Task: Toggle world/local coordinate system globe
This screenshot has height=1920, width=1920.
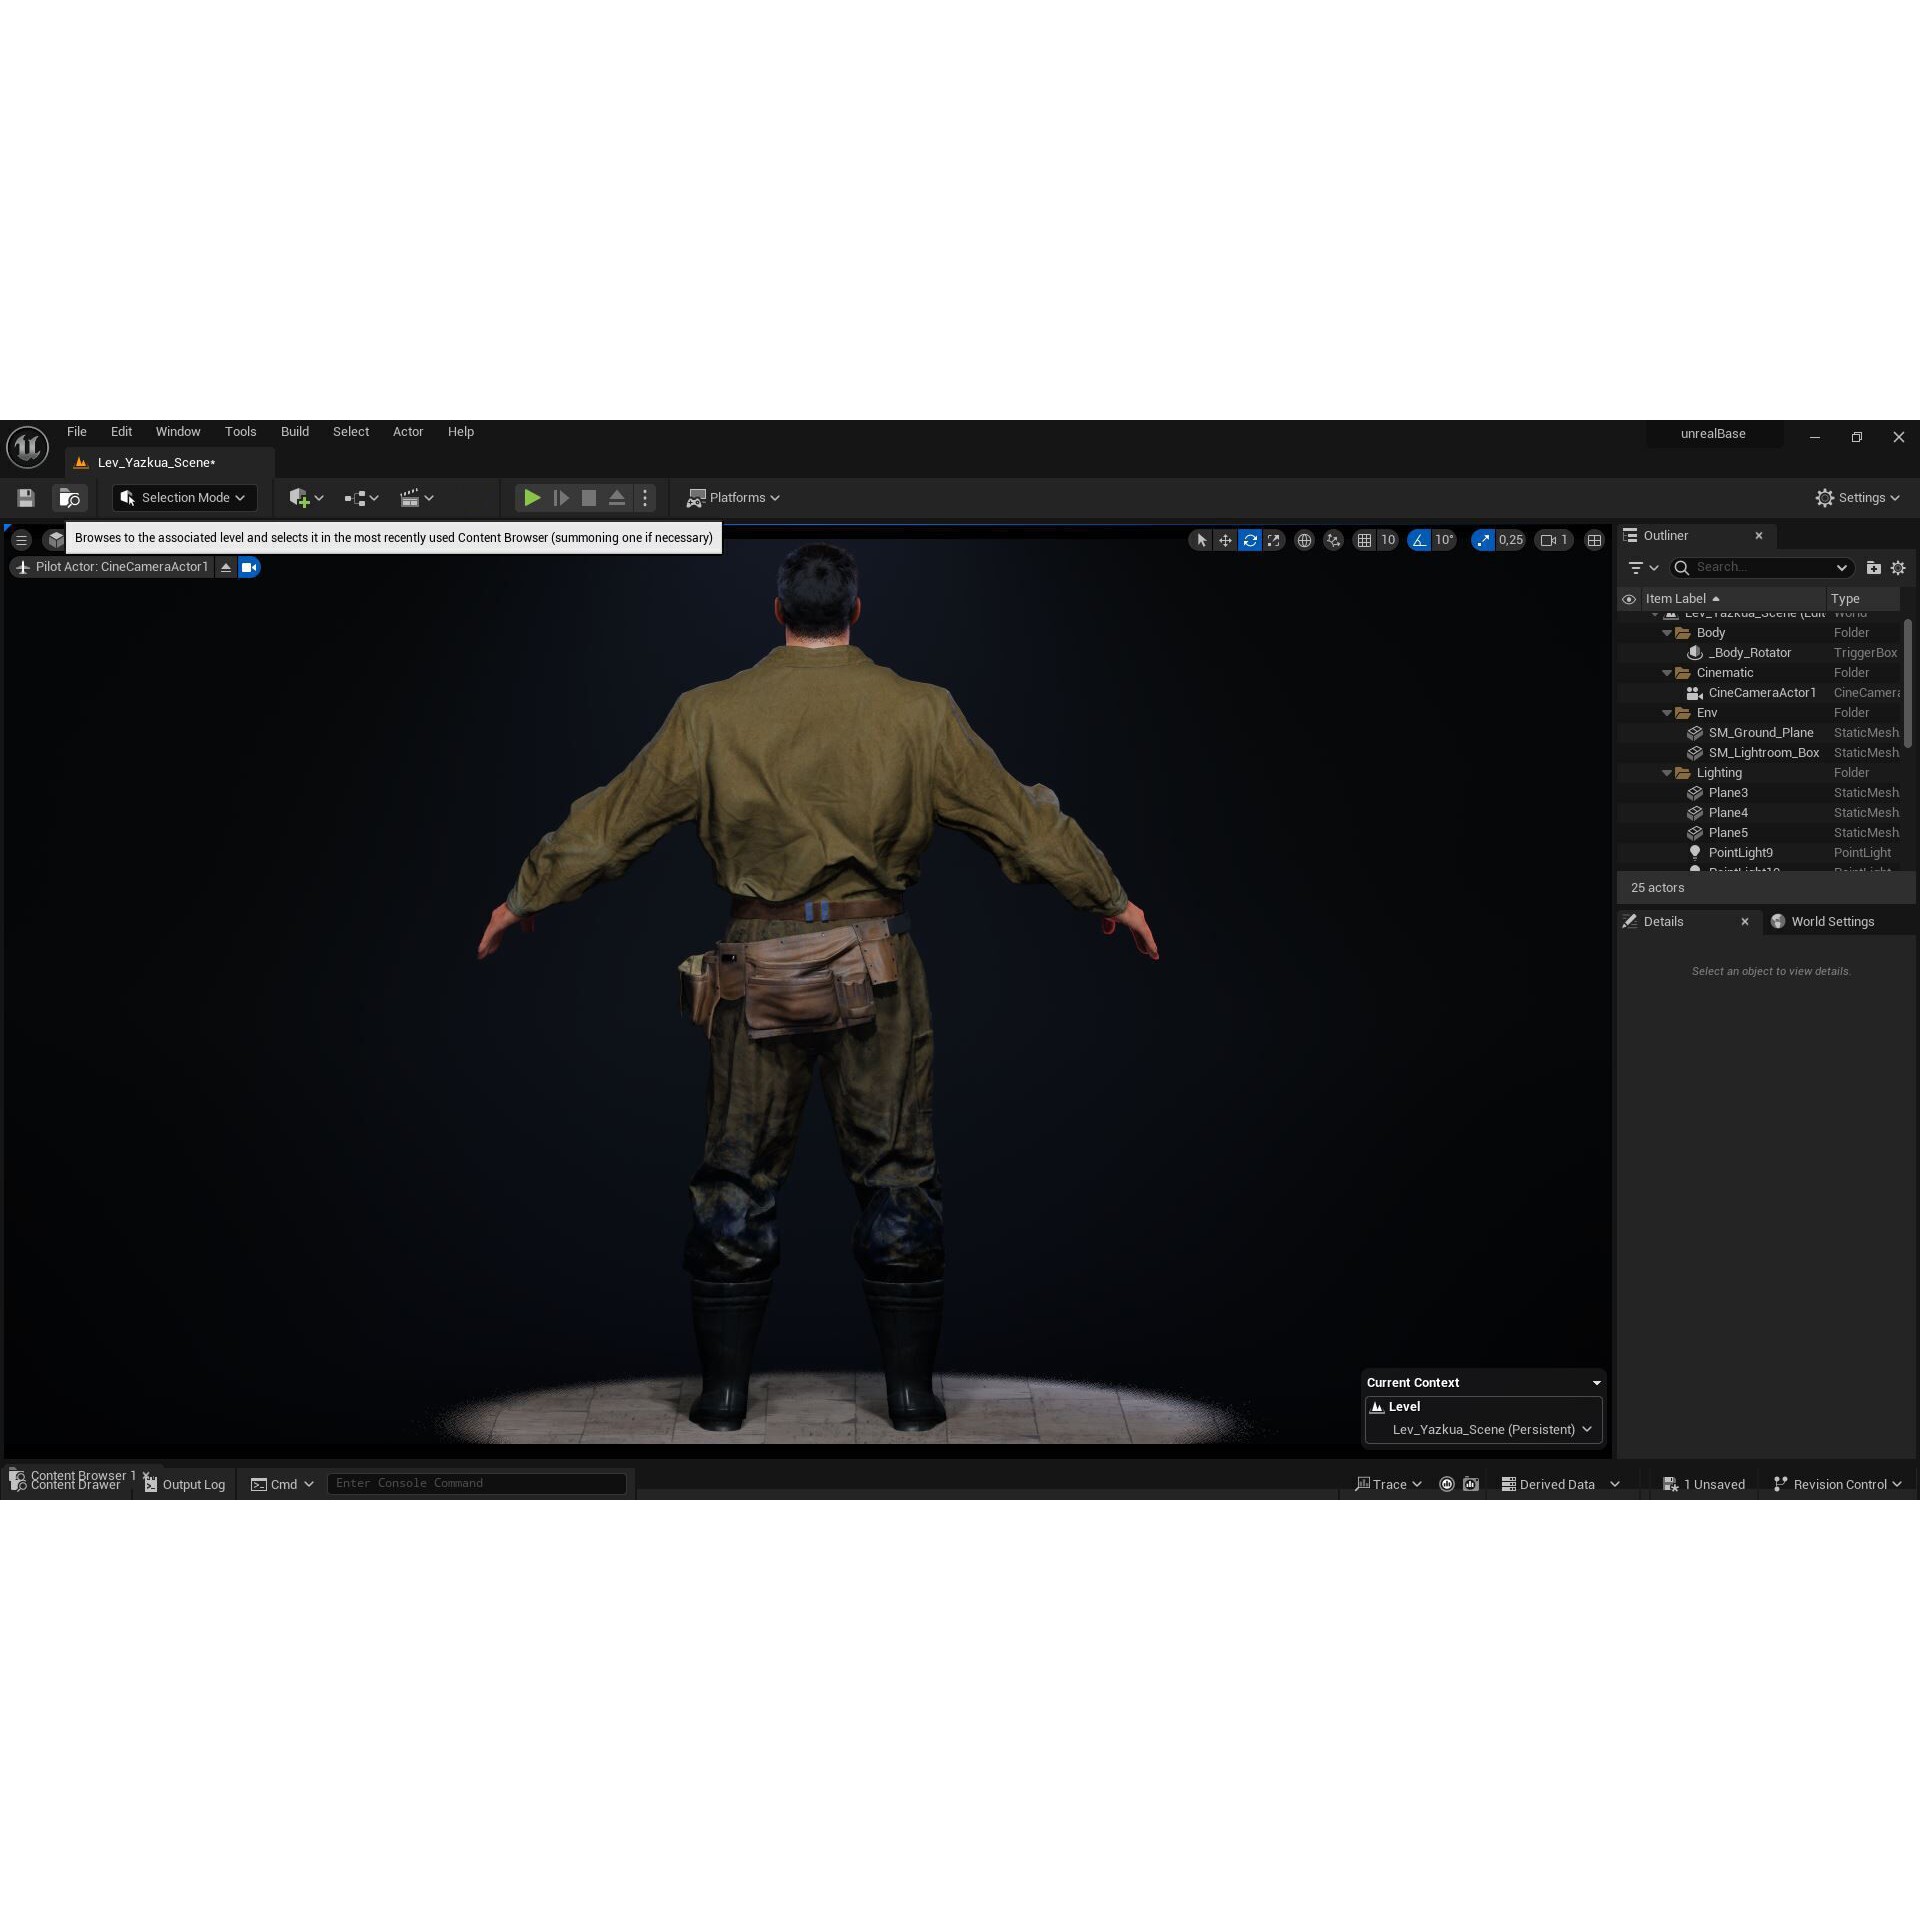Action: [x=1304, y=540]
